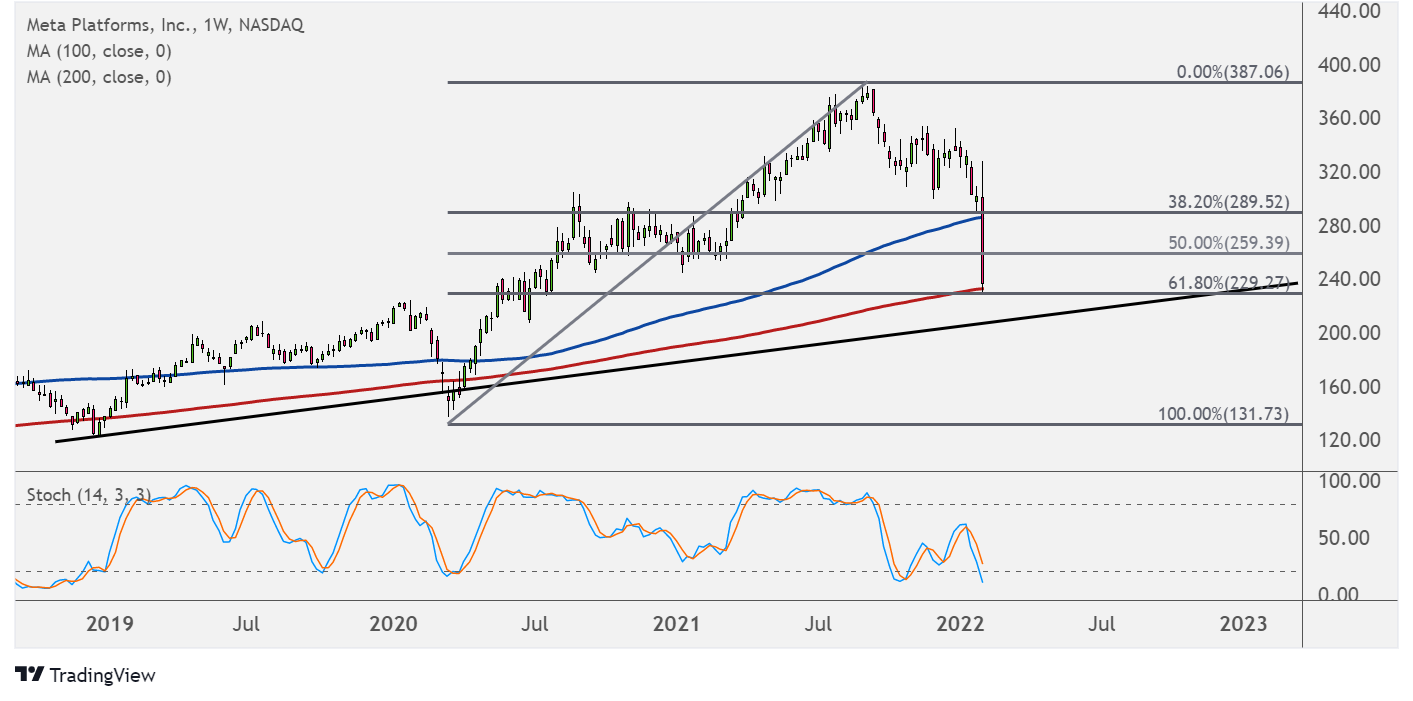1413x701 pixels.
Task: Select 2022 on the time axis
Action: click(x=960, y=625)
